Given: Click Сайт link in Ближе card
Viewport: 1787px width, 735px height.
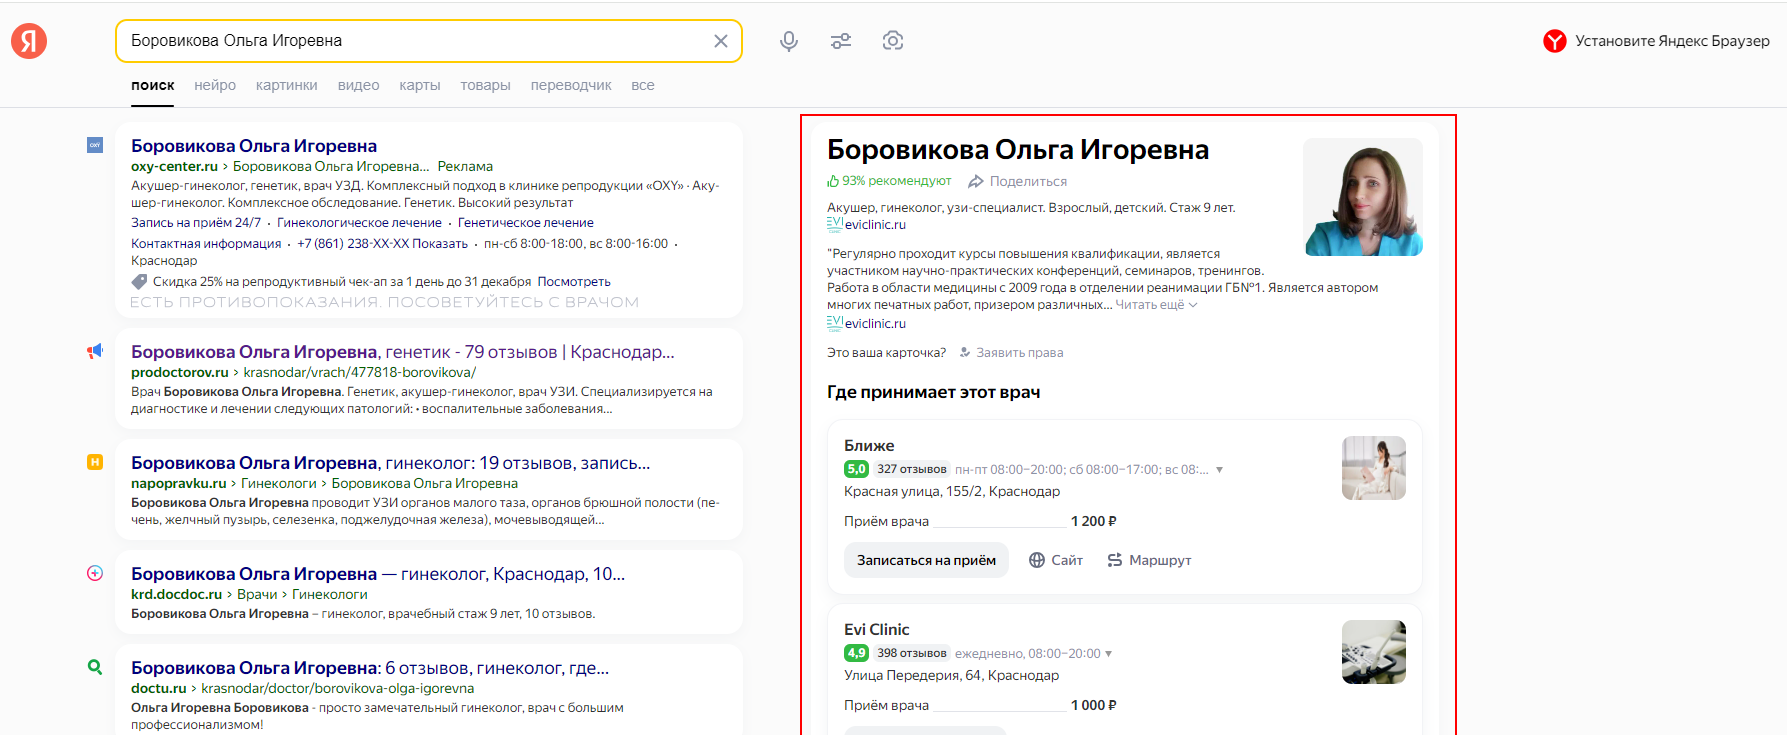Looking at the screenshot, I should coord(1067,560).
